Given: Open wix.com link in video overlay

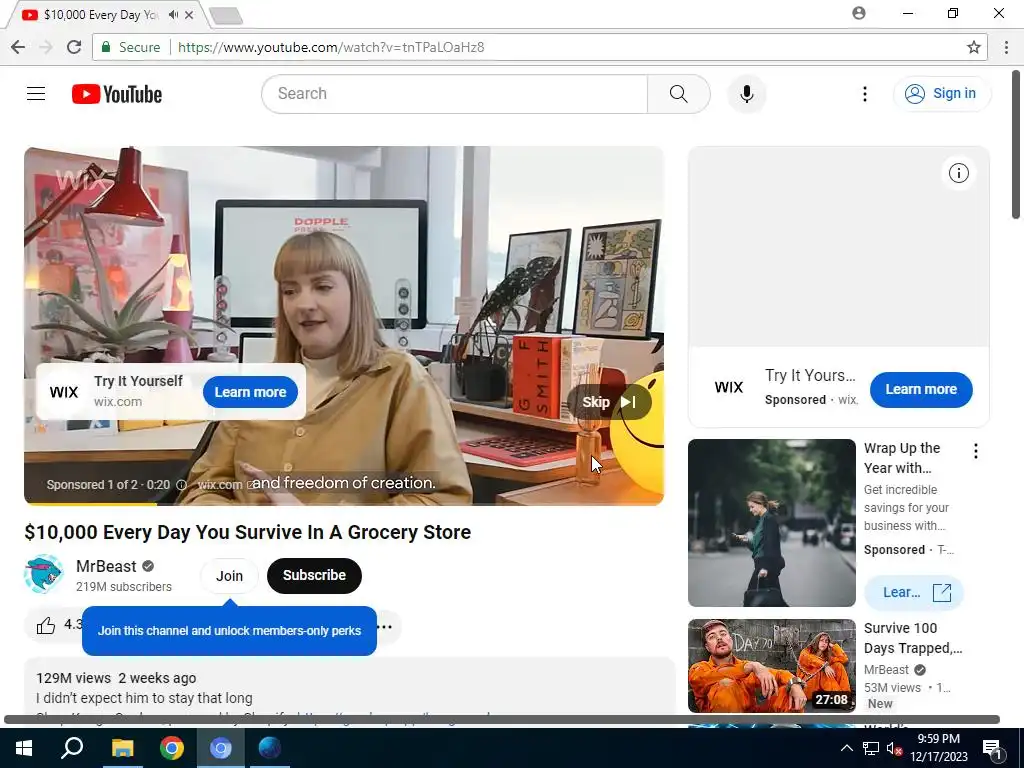Looking at the screenshot, I should point(225,485).
